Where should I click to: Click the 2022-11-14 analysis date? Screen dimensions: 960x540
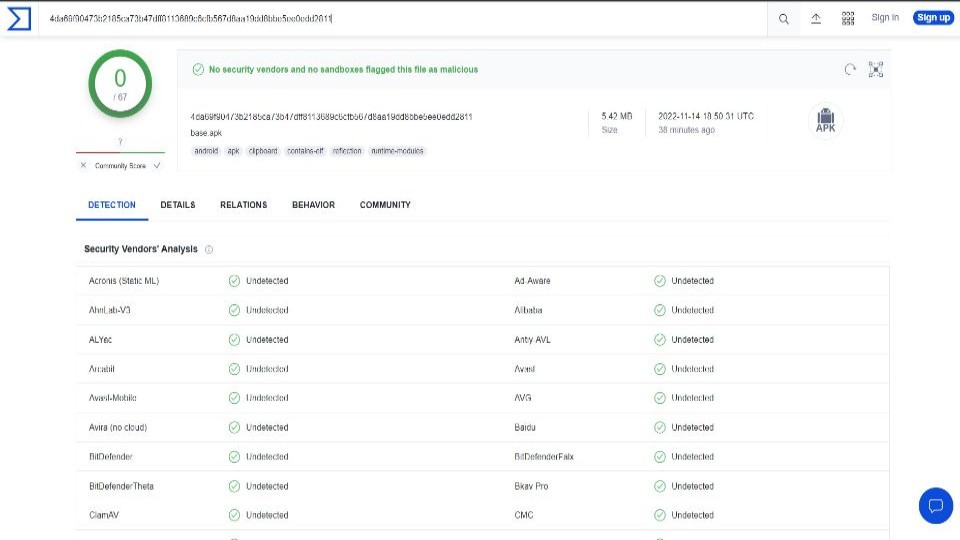pyautogui.click(x=706, y=116)
